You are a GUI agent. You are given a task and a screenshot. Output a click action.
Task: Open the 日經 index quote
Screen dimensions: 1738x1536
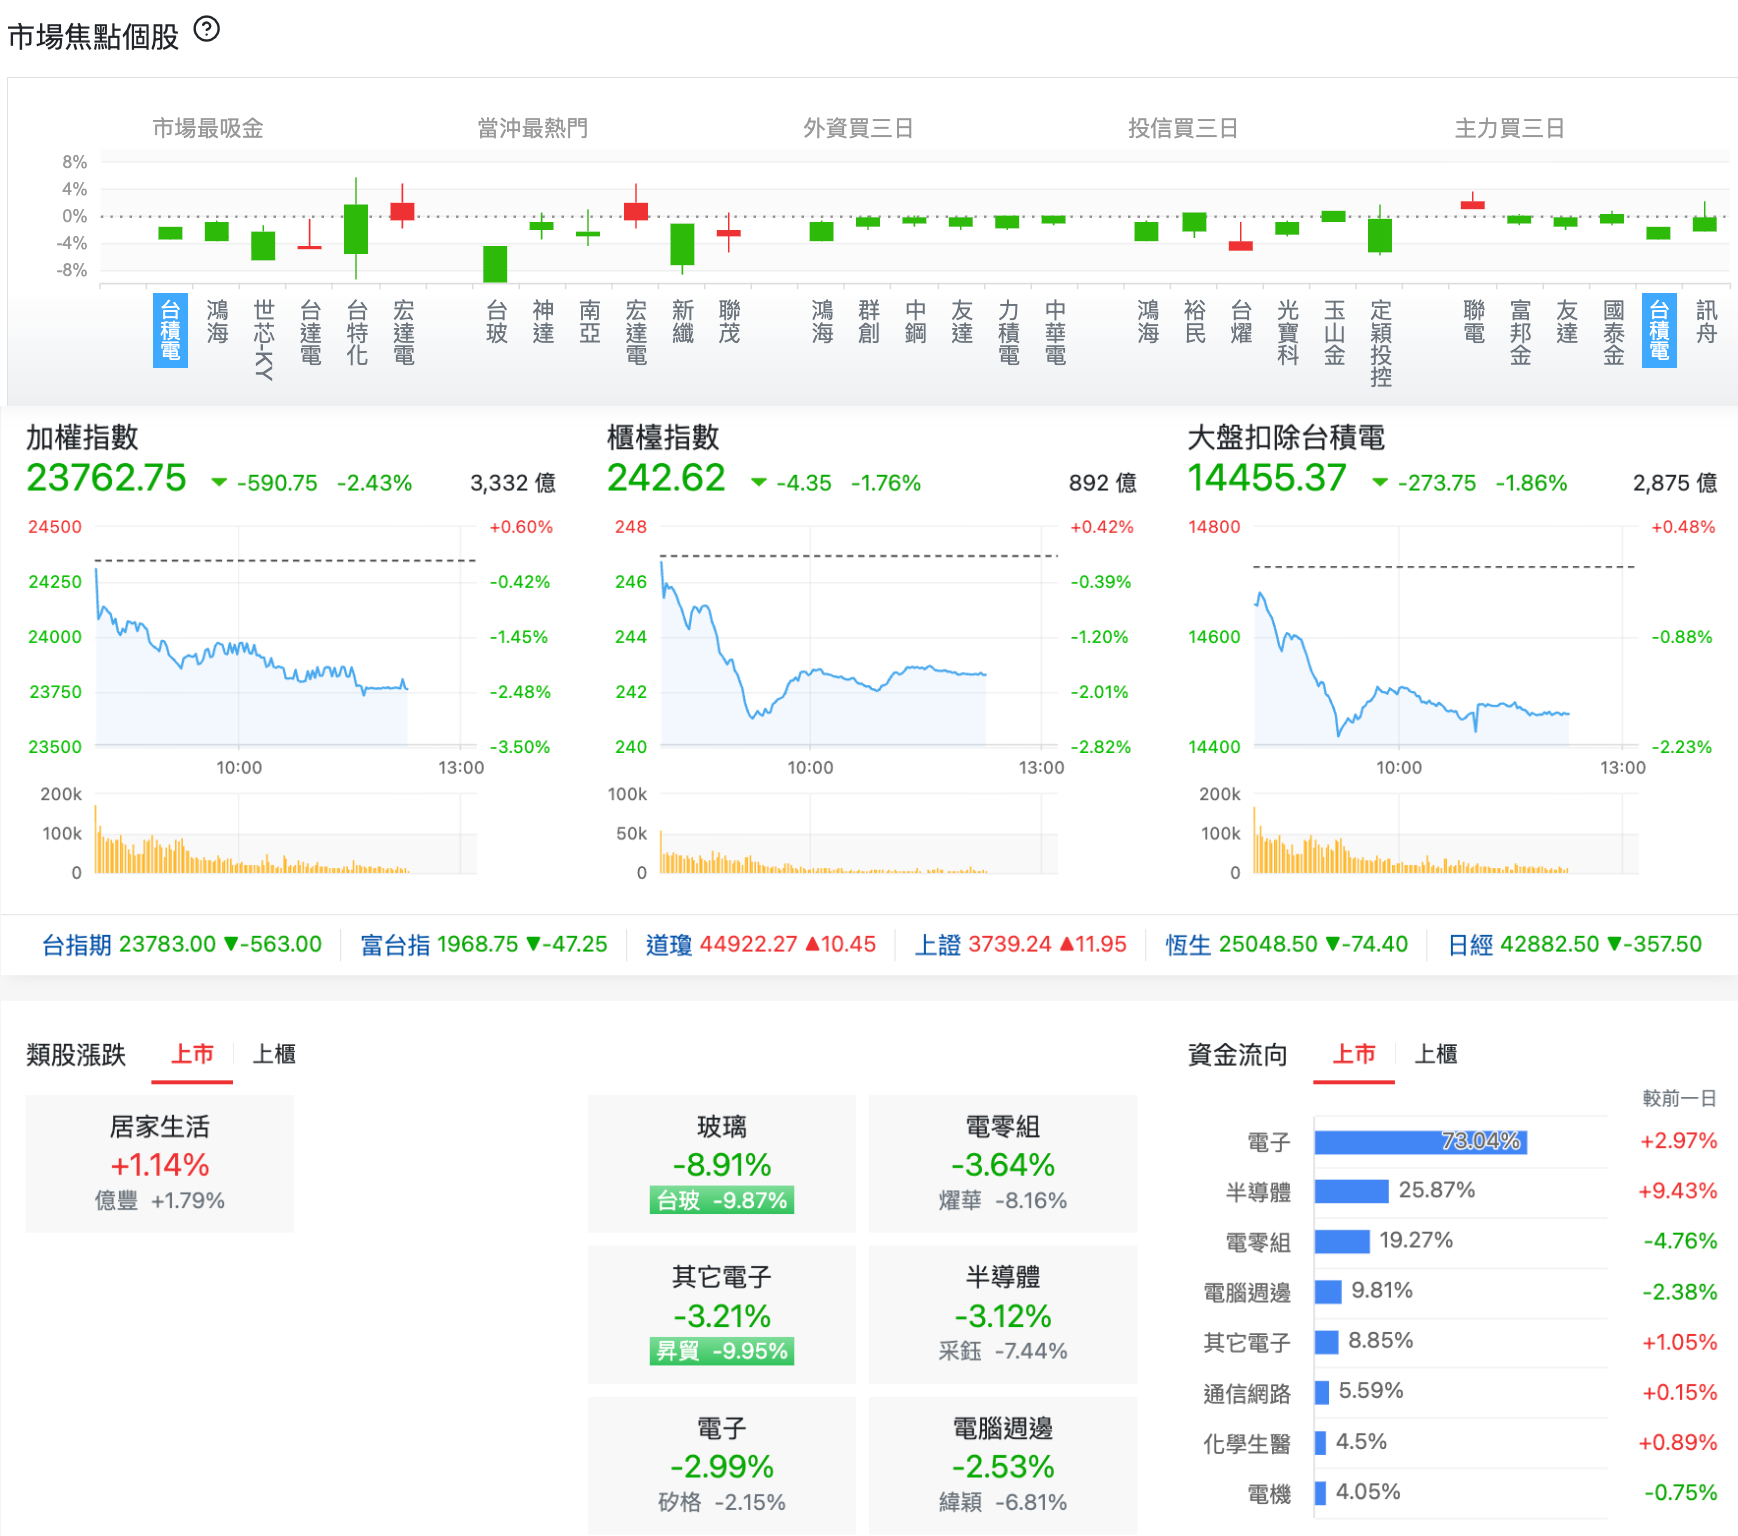1575,944
